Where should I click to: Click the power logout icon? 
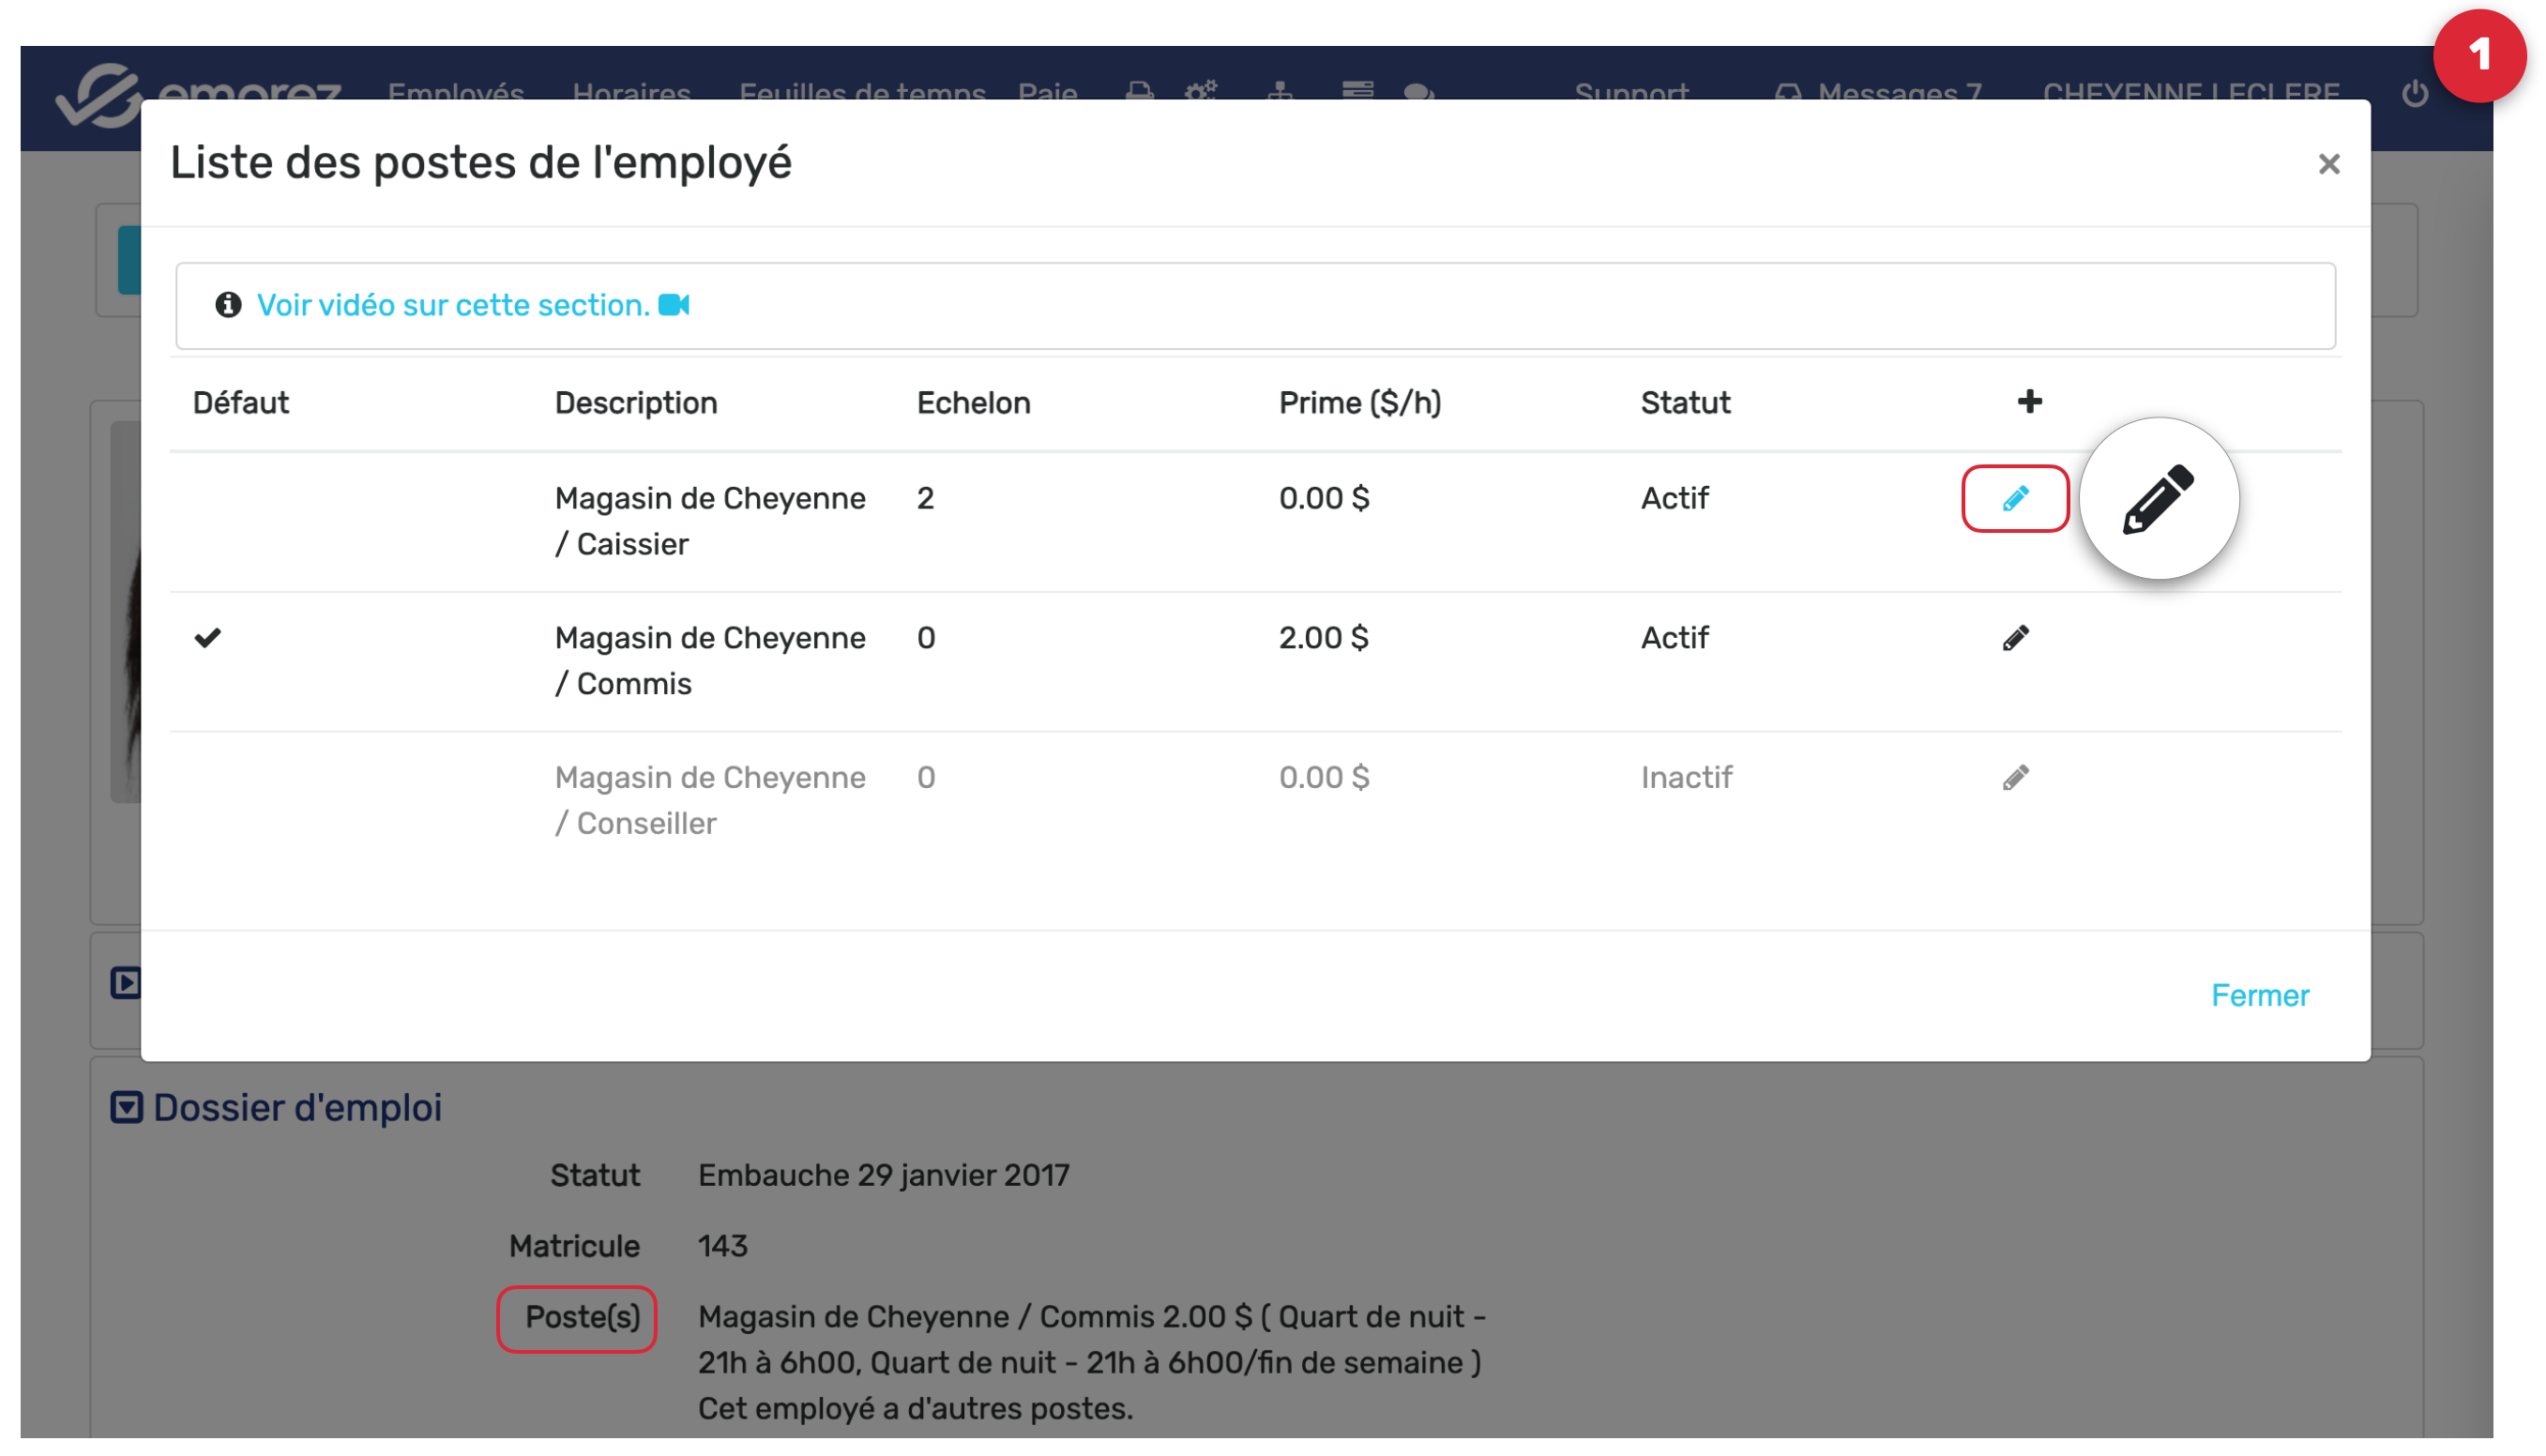(x=2414, y=94)
